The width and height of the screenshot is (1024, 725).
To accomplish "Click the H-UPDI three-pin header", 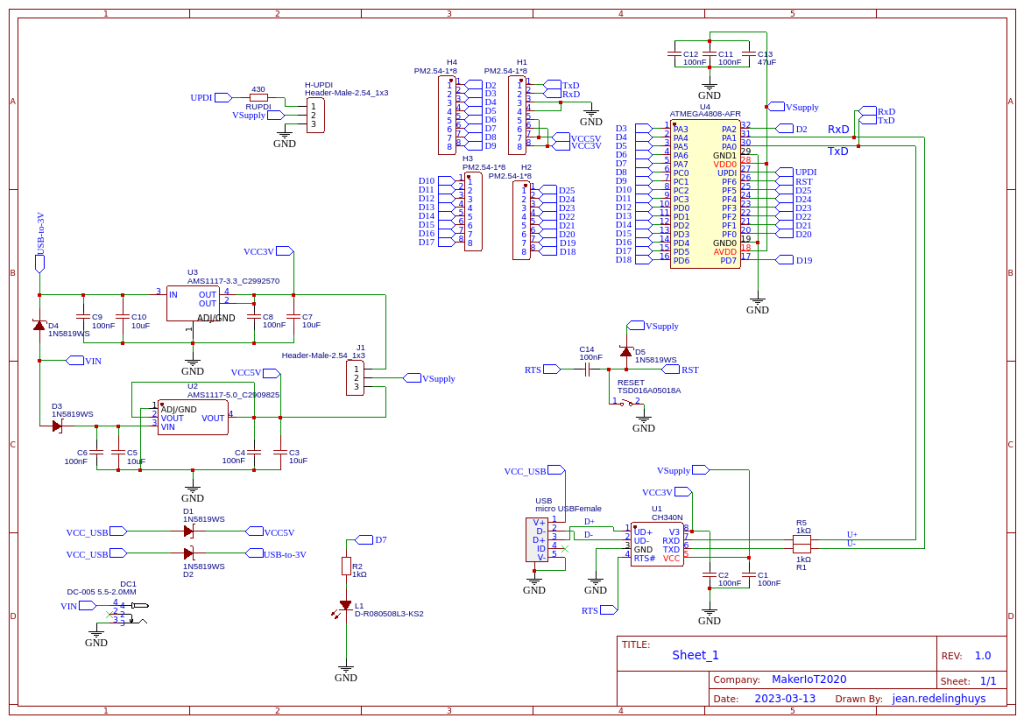I will pos(315,116).
